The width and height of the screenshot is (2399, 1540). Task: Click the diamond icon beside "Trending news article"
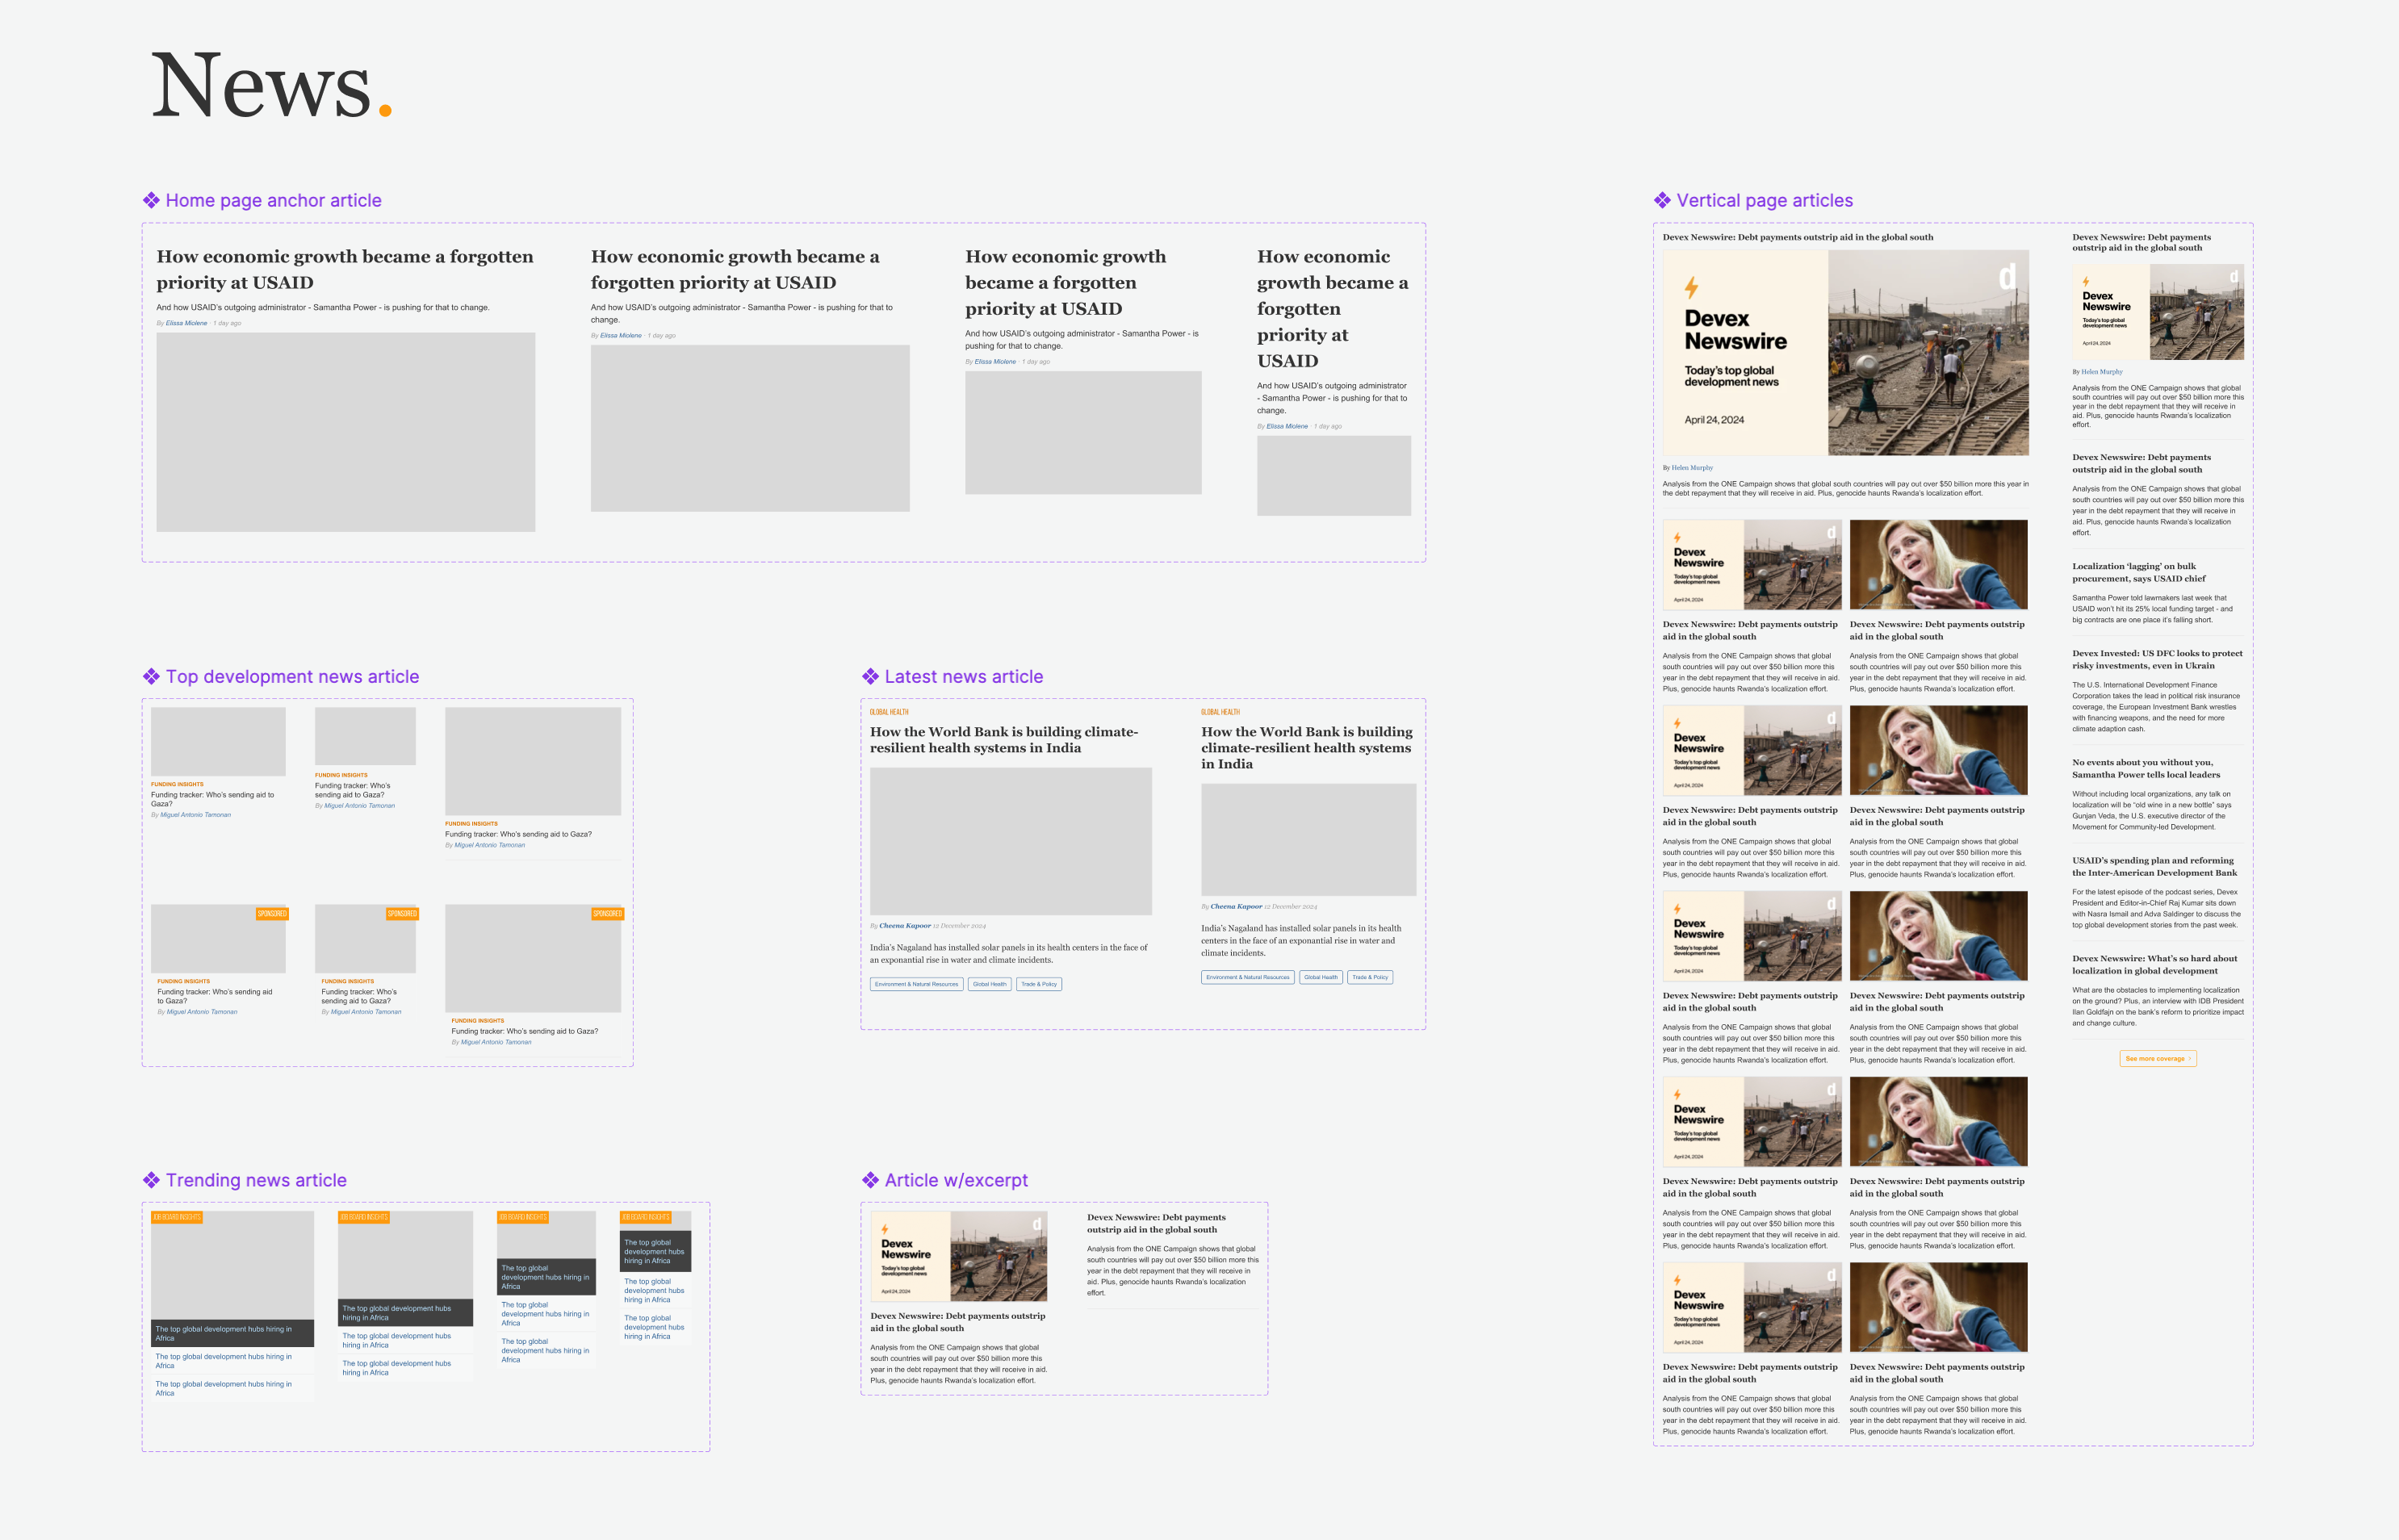[x=152, y=1180]
